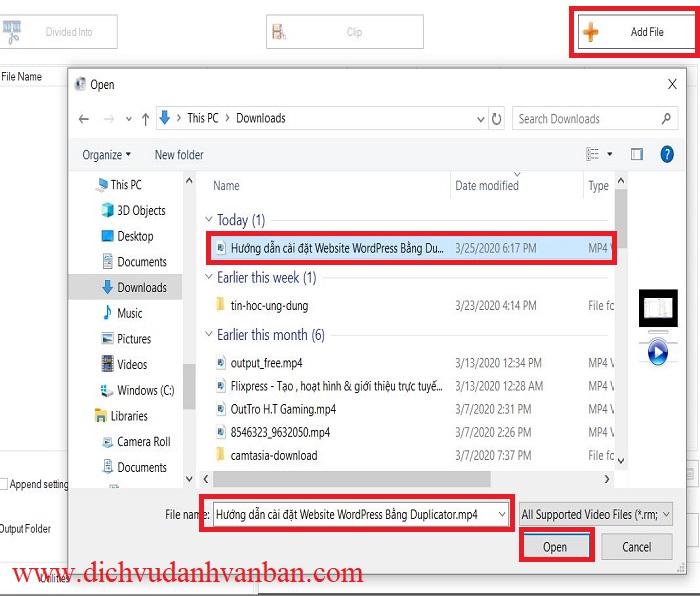Click the Downloads blue arrow in address bar

[x=164, y=118]
